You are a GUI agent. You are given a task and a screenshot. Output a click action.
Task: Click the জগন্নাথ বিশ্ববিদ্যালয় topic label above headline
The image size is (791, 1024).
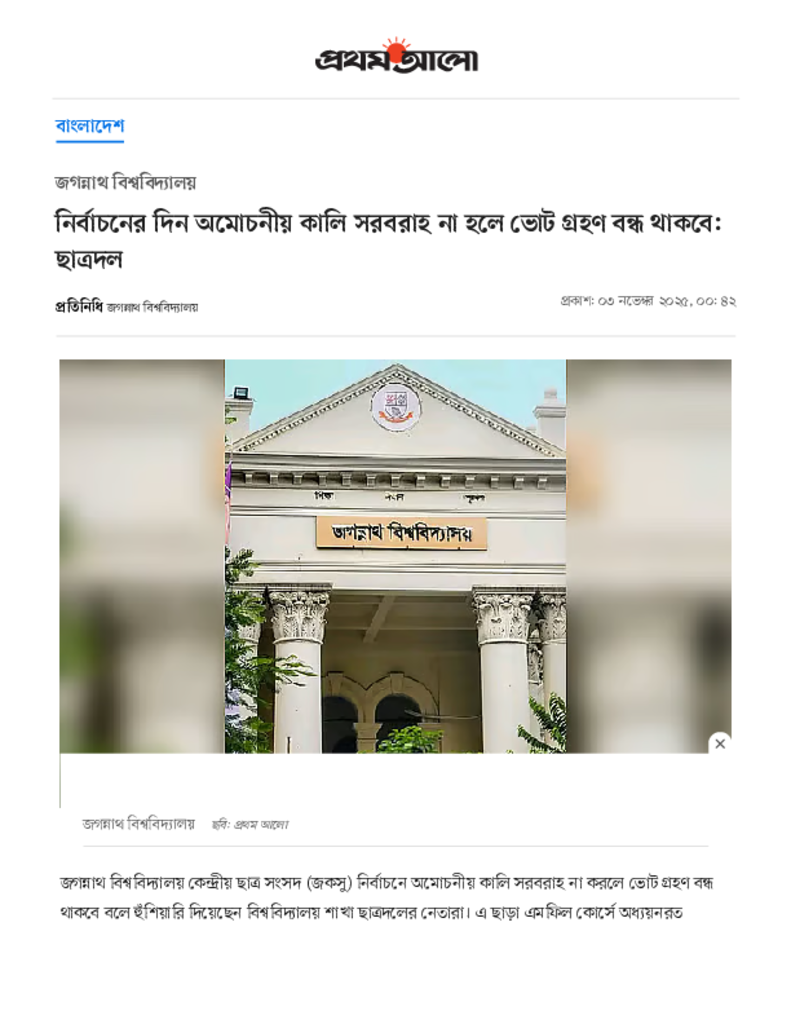click(x=125, y=182)
